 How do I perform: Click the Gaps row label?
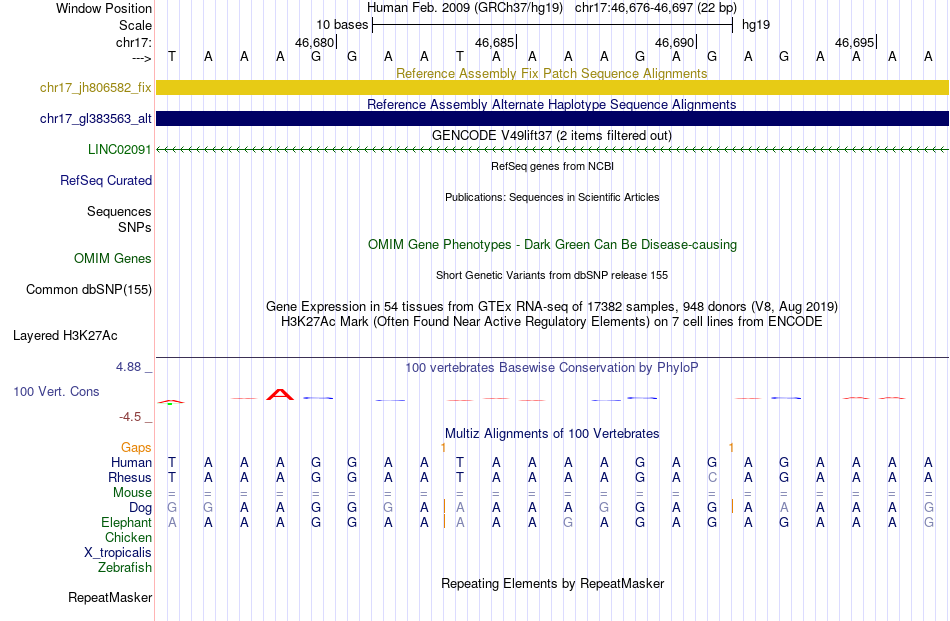point(136,447)
